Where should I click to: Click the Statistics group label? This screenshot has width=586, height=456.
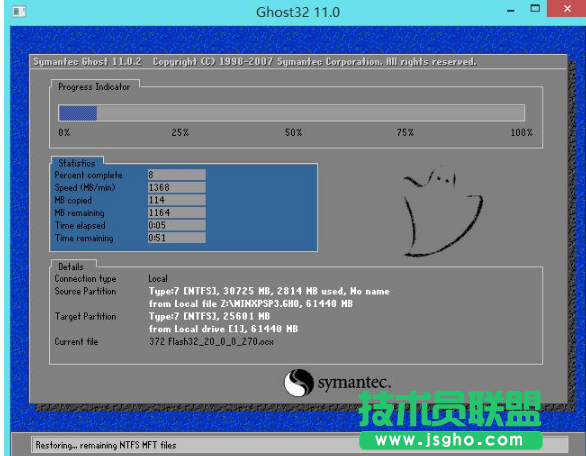coord(77,163)
